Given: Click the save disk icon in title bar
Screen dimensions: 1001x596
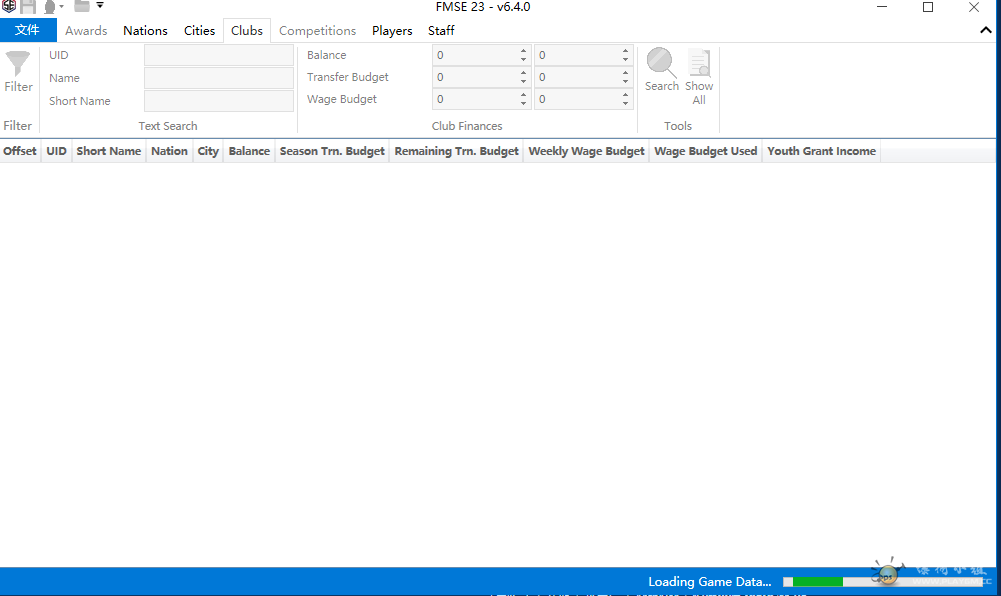Looking at the screenshot, I should tap(28, 7).
